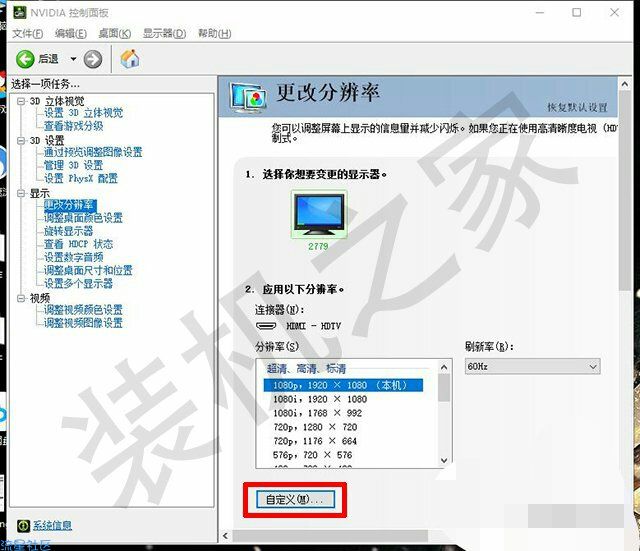The width and height of the screenshot is (640, 551).
Task: Click the 自定义(M)... button
Action: coord(295,499)
